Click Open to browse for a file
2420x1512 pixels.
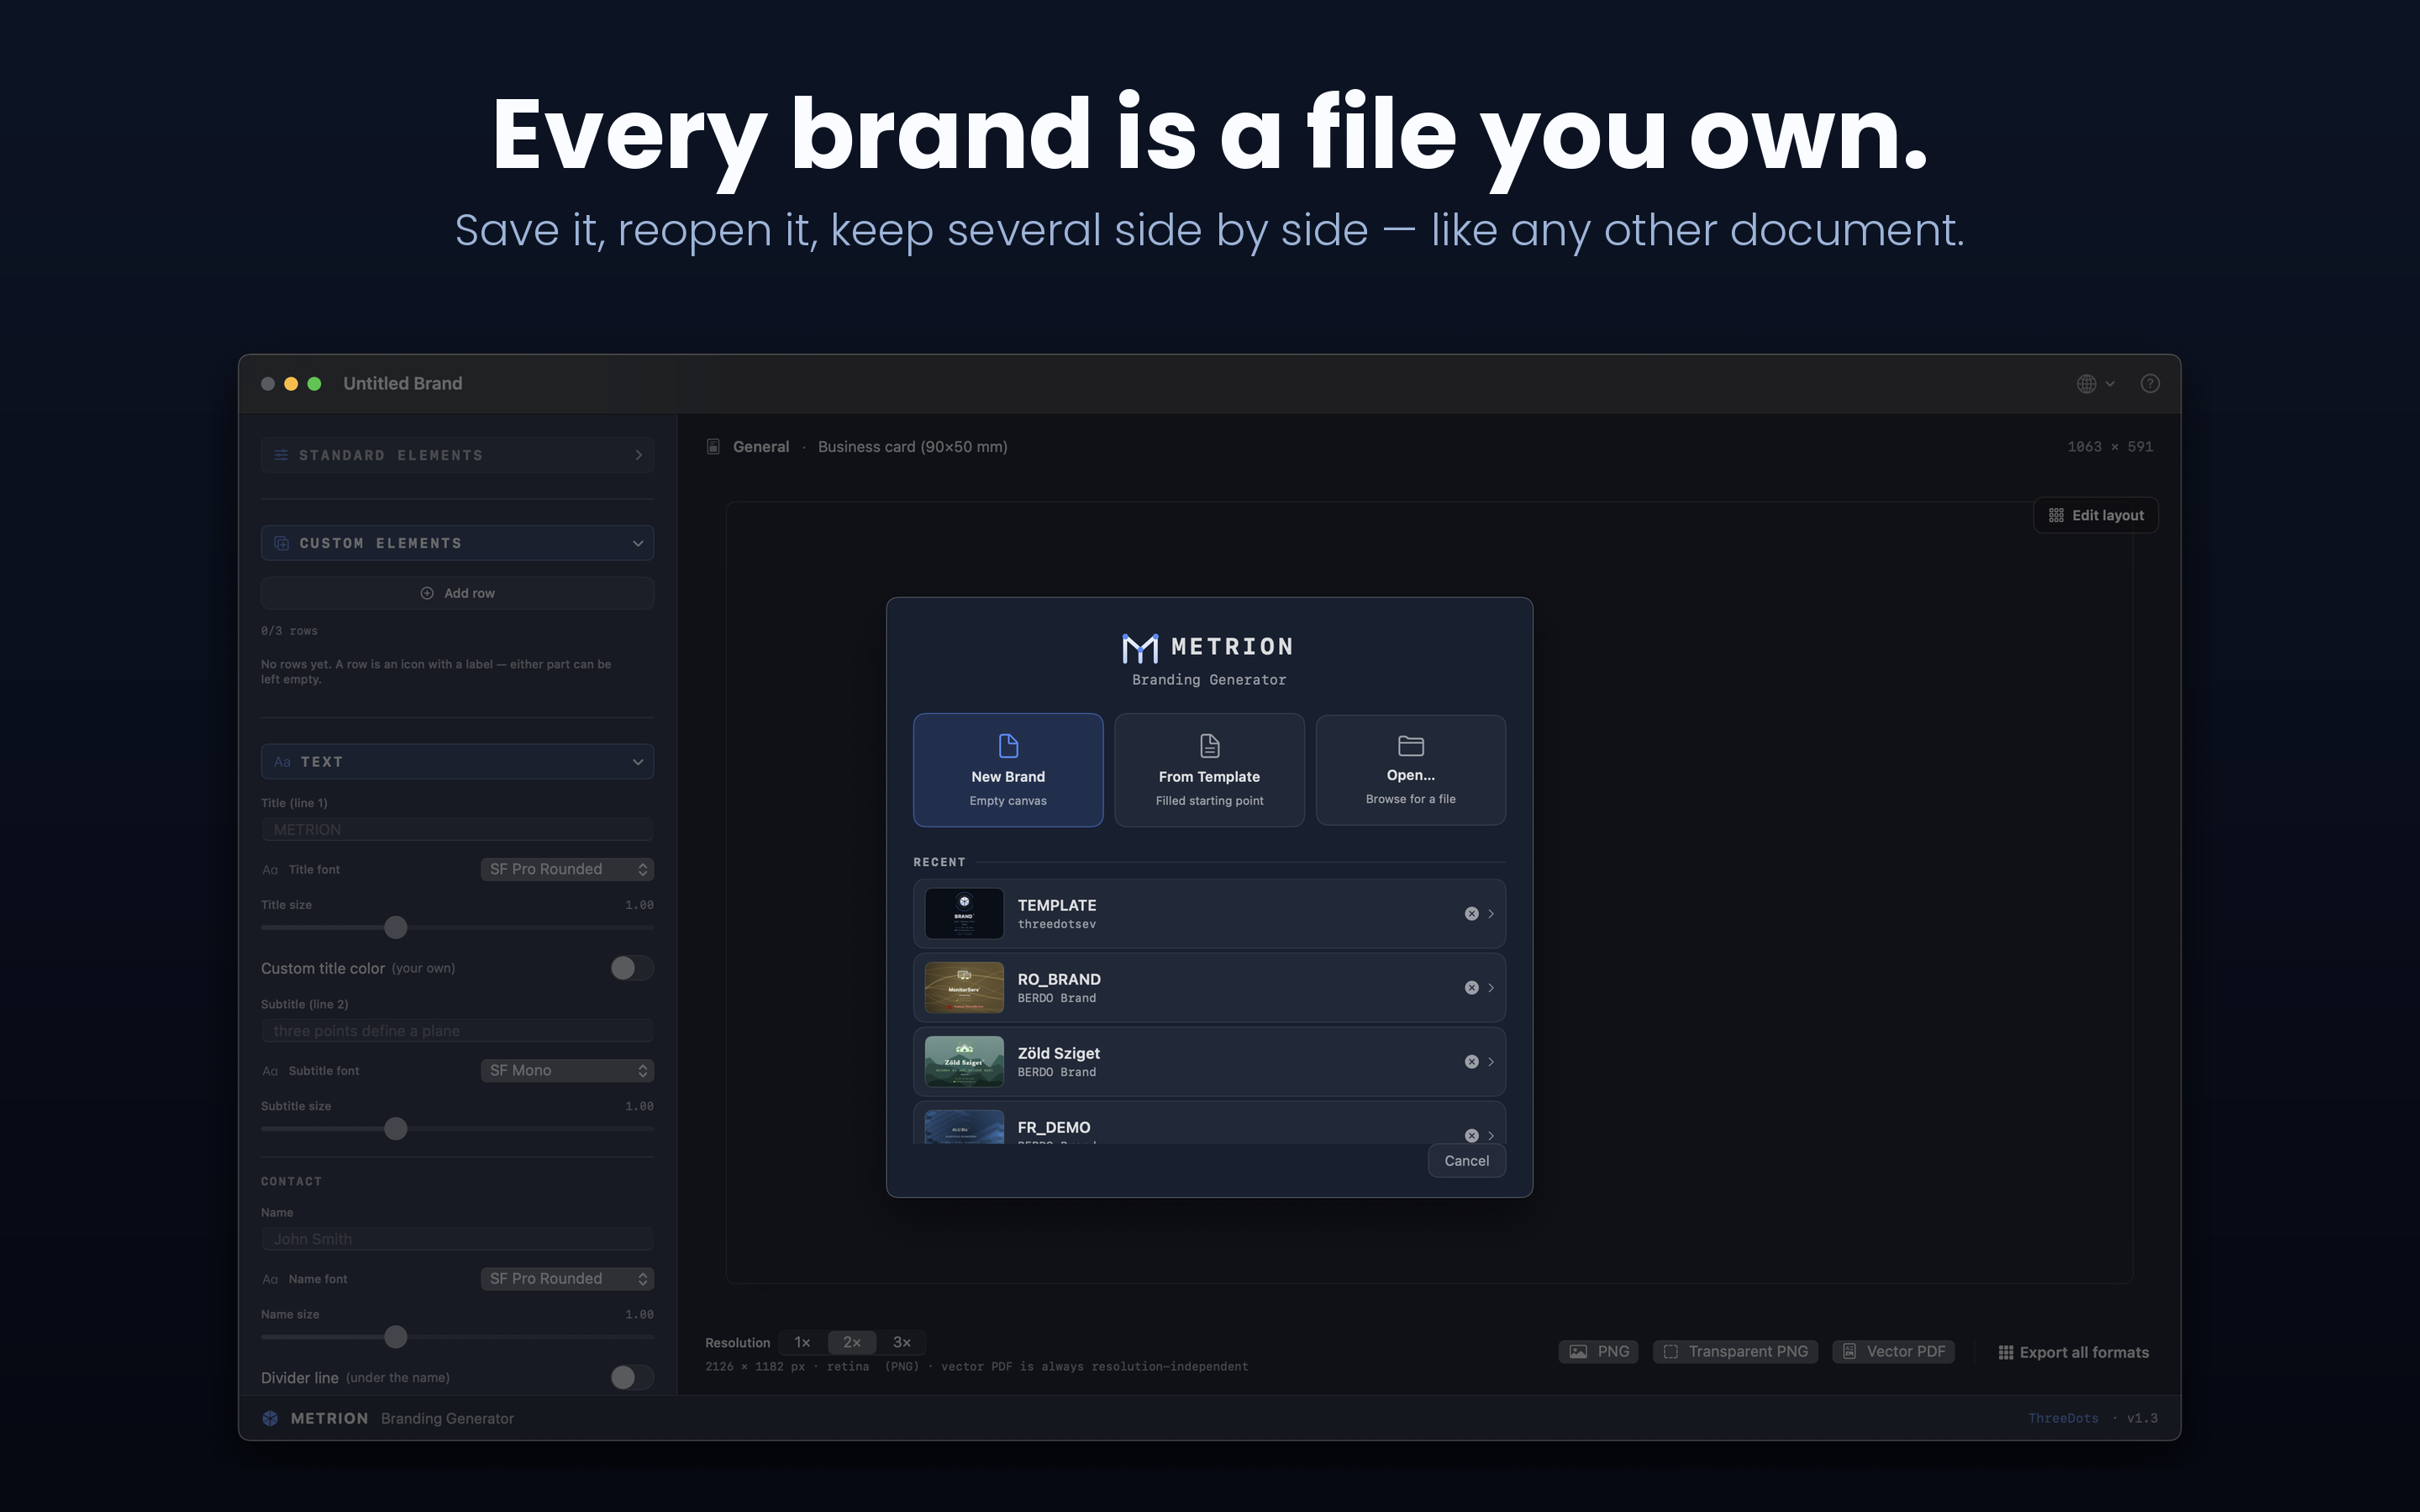(x=1410, y=770)
